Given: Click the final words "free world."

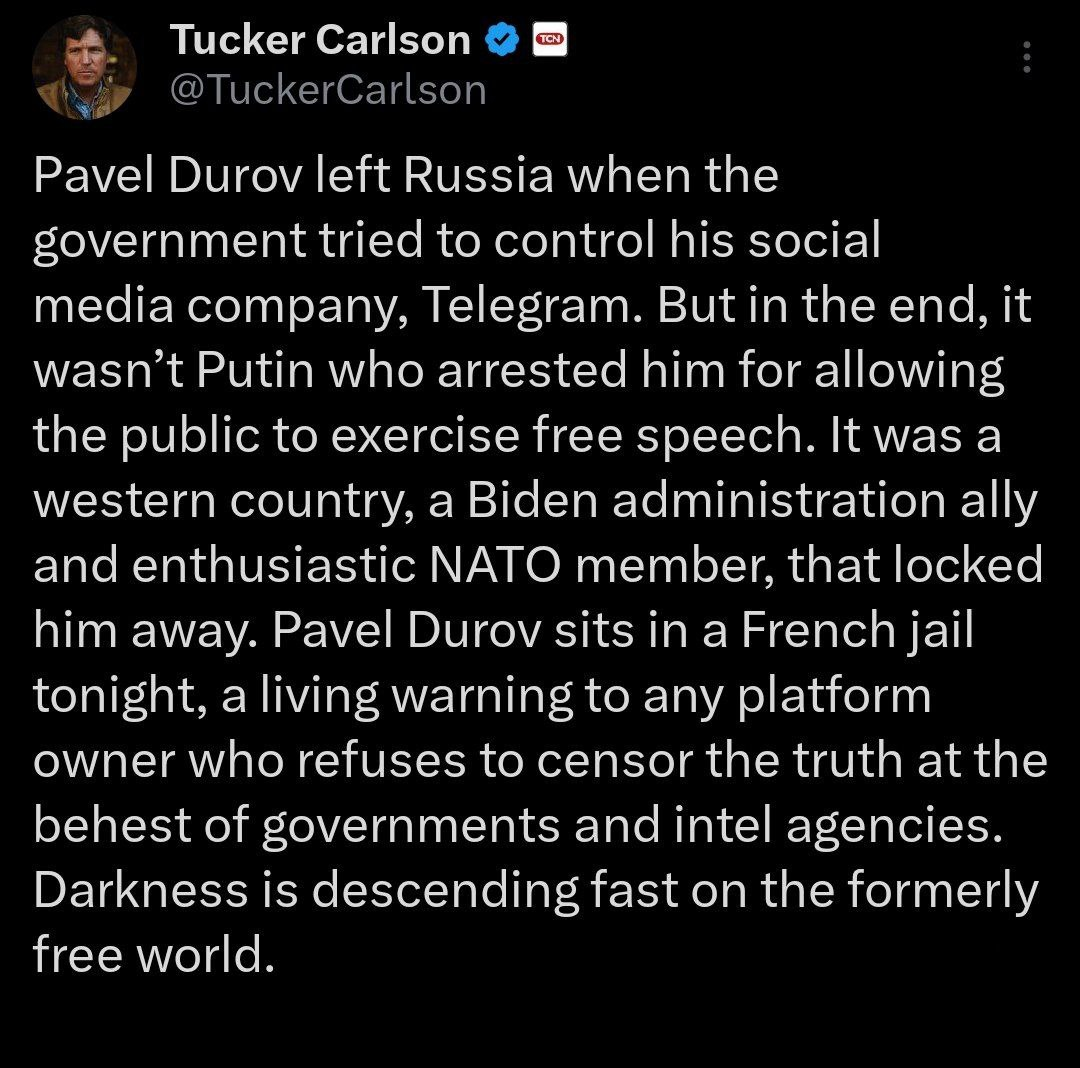Looking at the screenshot, I should tap(154, 955).
